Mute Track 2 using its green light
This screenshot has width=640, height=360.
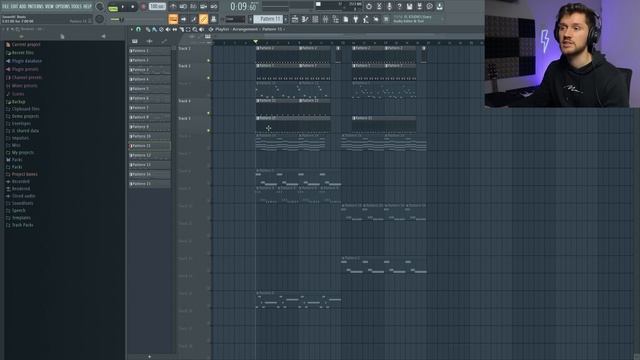click(x=209, y=78)
